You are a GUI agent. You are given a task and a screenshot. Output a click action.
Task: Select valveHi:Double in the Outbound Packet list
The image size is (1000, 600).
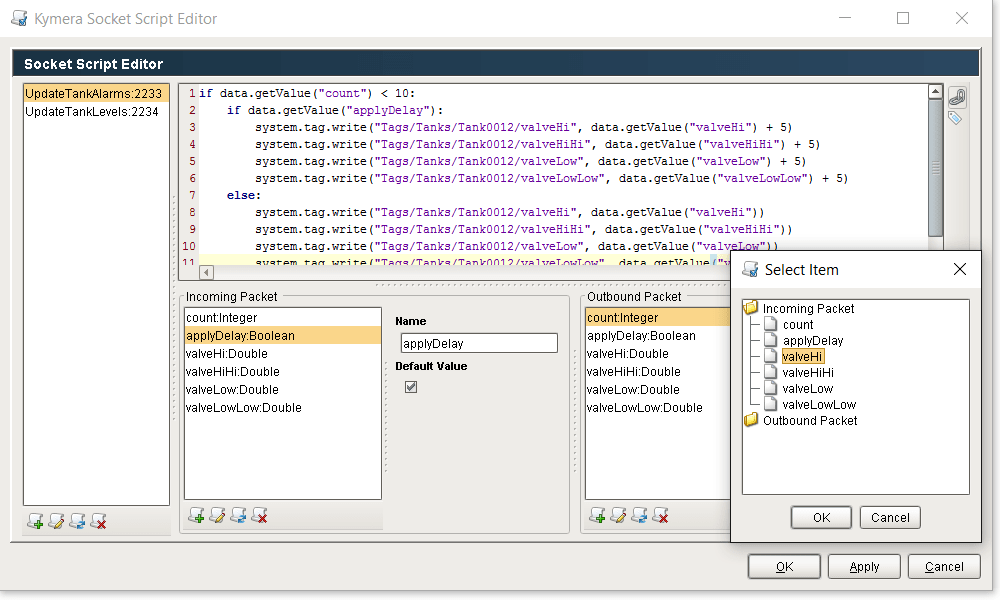658,353
